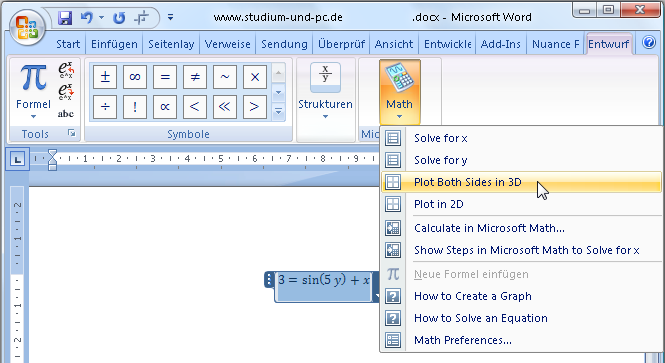Open Math Preferences
This screenshot has height=363, width=665.
(x=521, y=340)
